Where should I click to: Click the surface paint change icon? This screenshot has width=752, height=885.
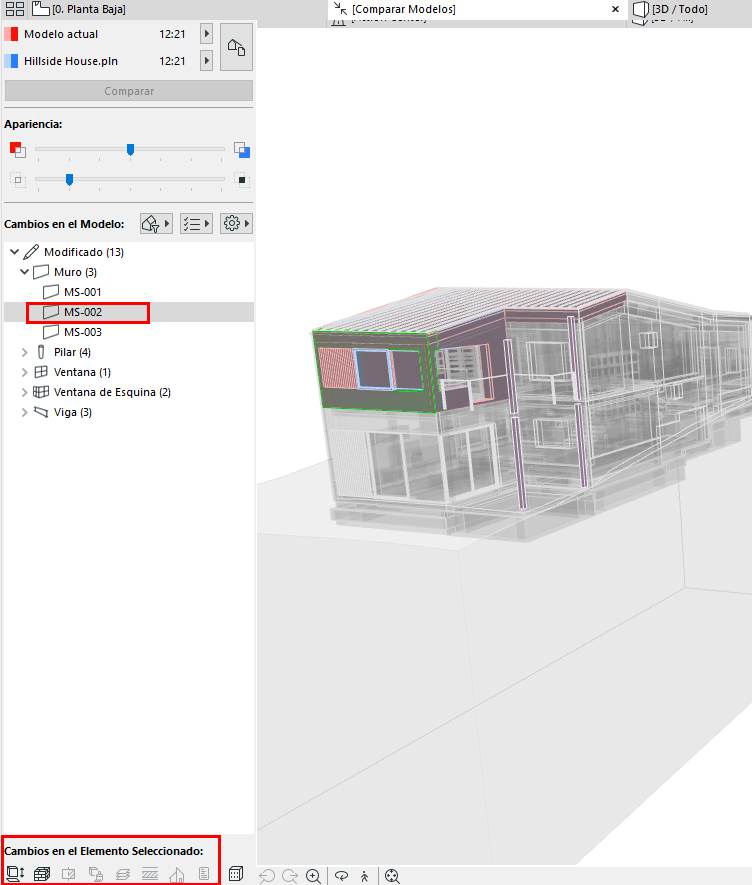pos(95,874)
